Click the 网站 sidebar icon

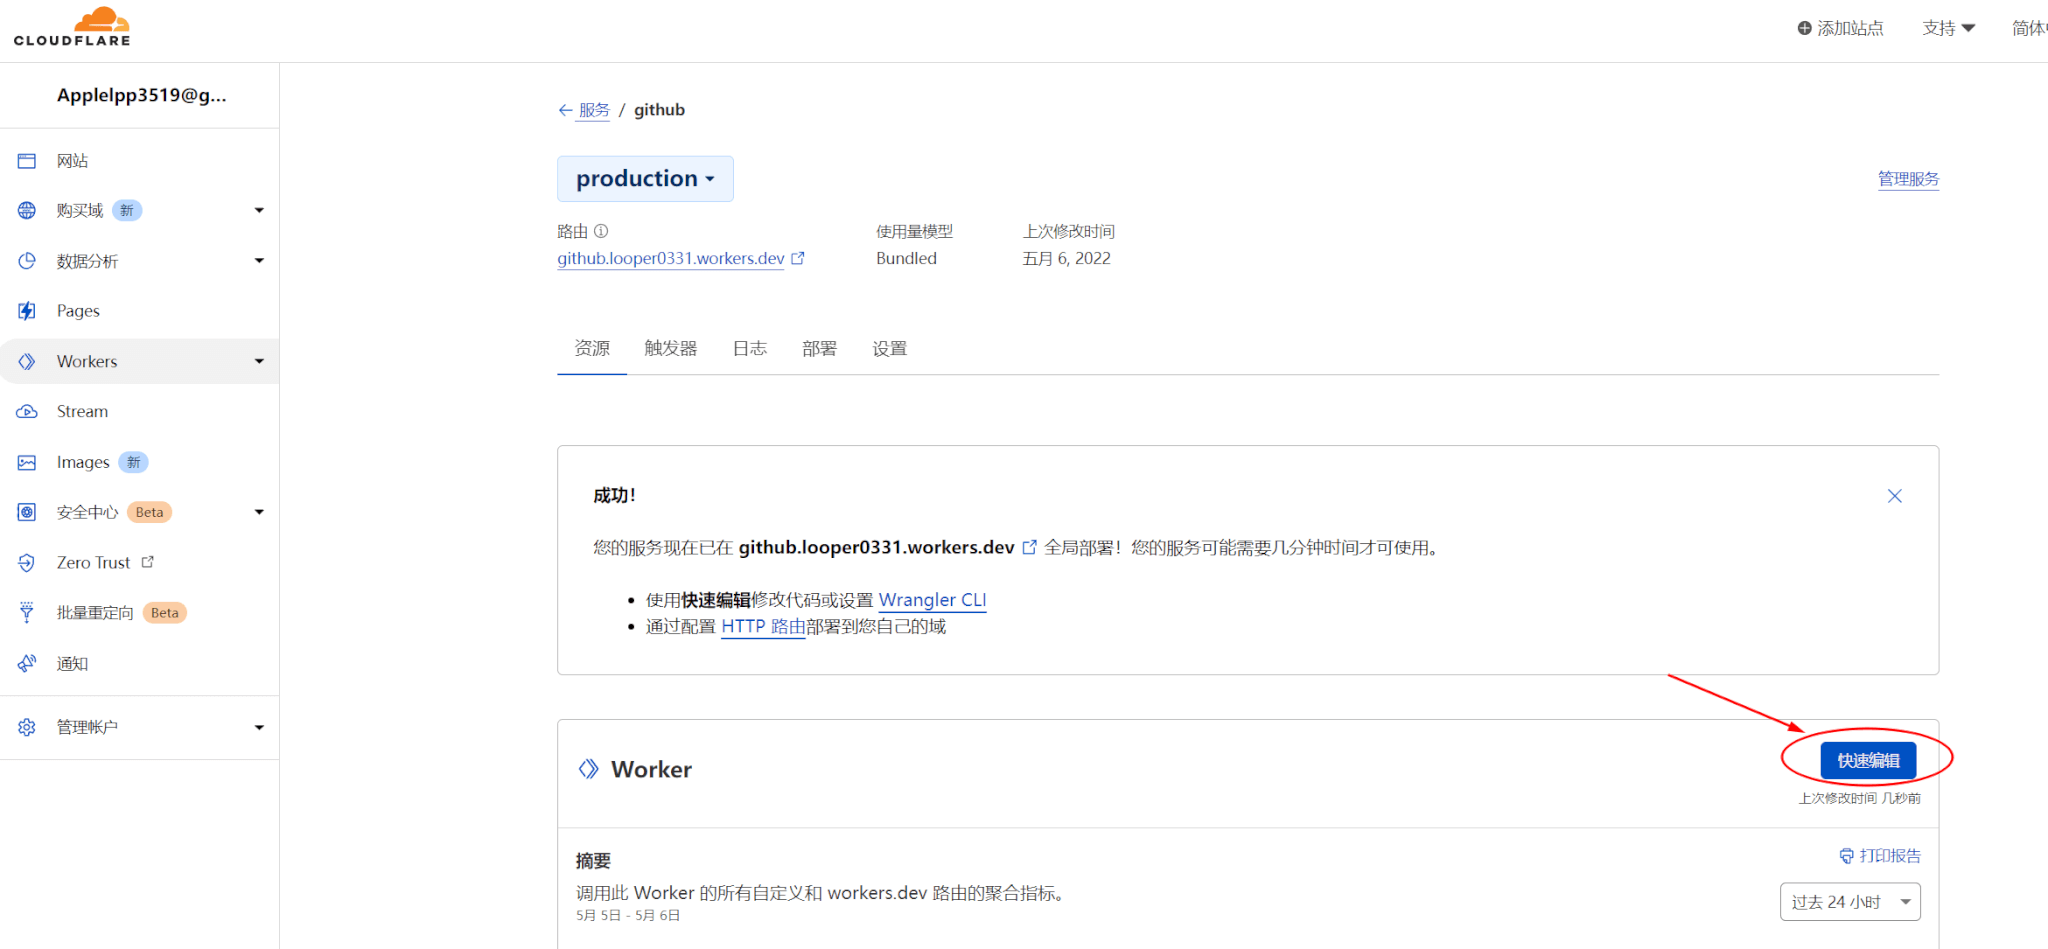pos(27,161)
